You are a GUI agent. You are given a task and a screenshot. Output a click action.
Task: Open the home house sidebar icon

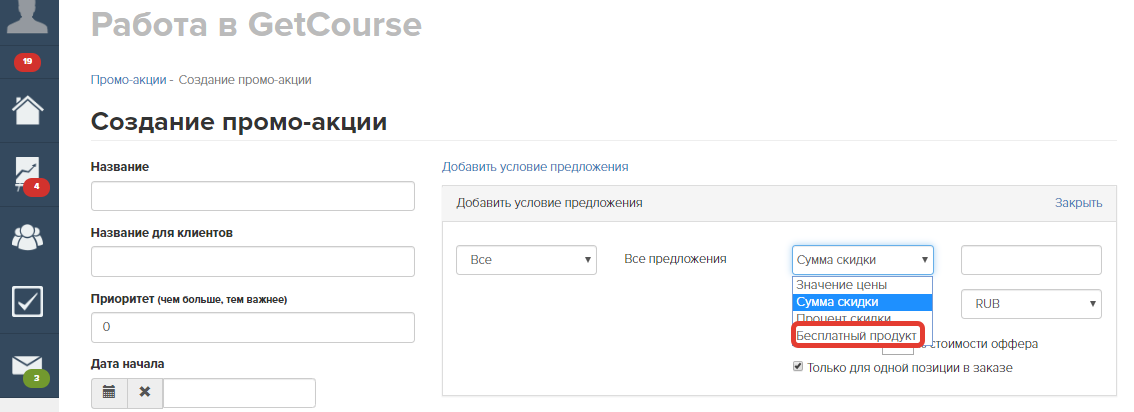pyautogui.click(x=28, y=109)
